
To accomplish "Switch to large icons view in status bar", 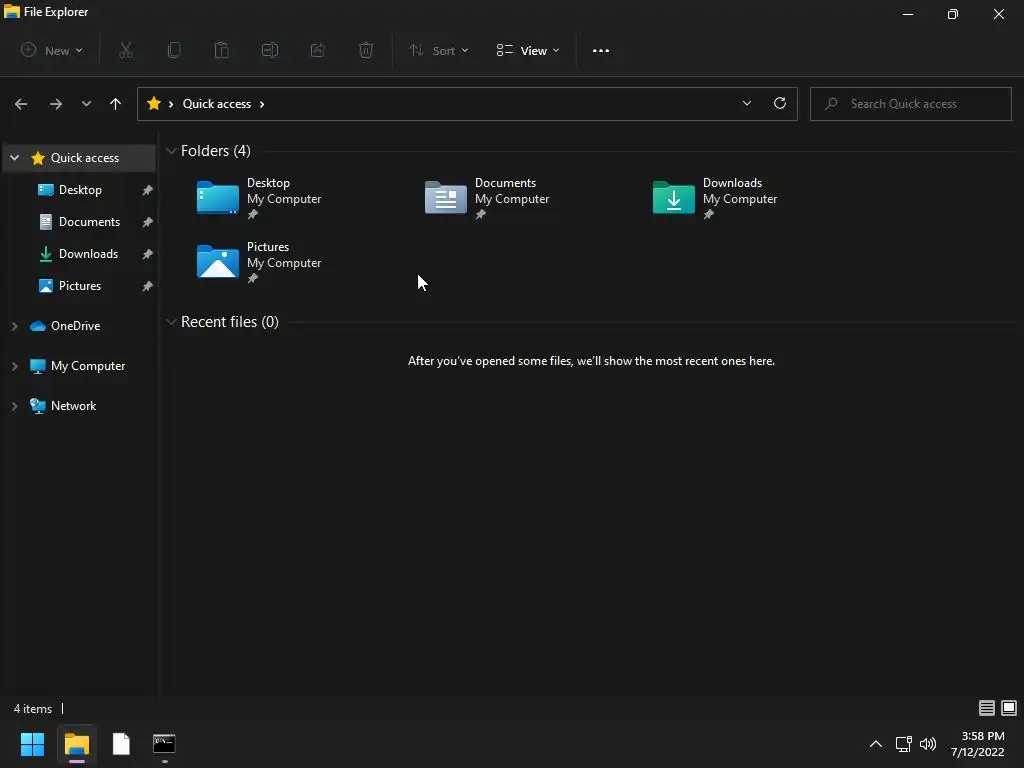I will click(x=1009, y=708).
